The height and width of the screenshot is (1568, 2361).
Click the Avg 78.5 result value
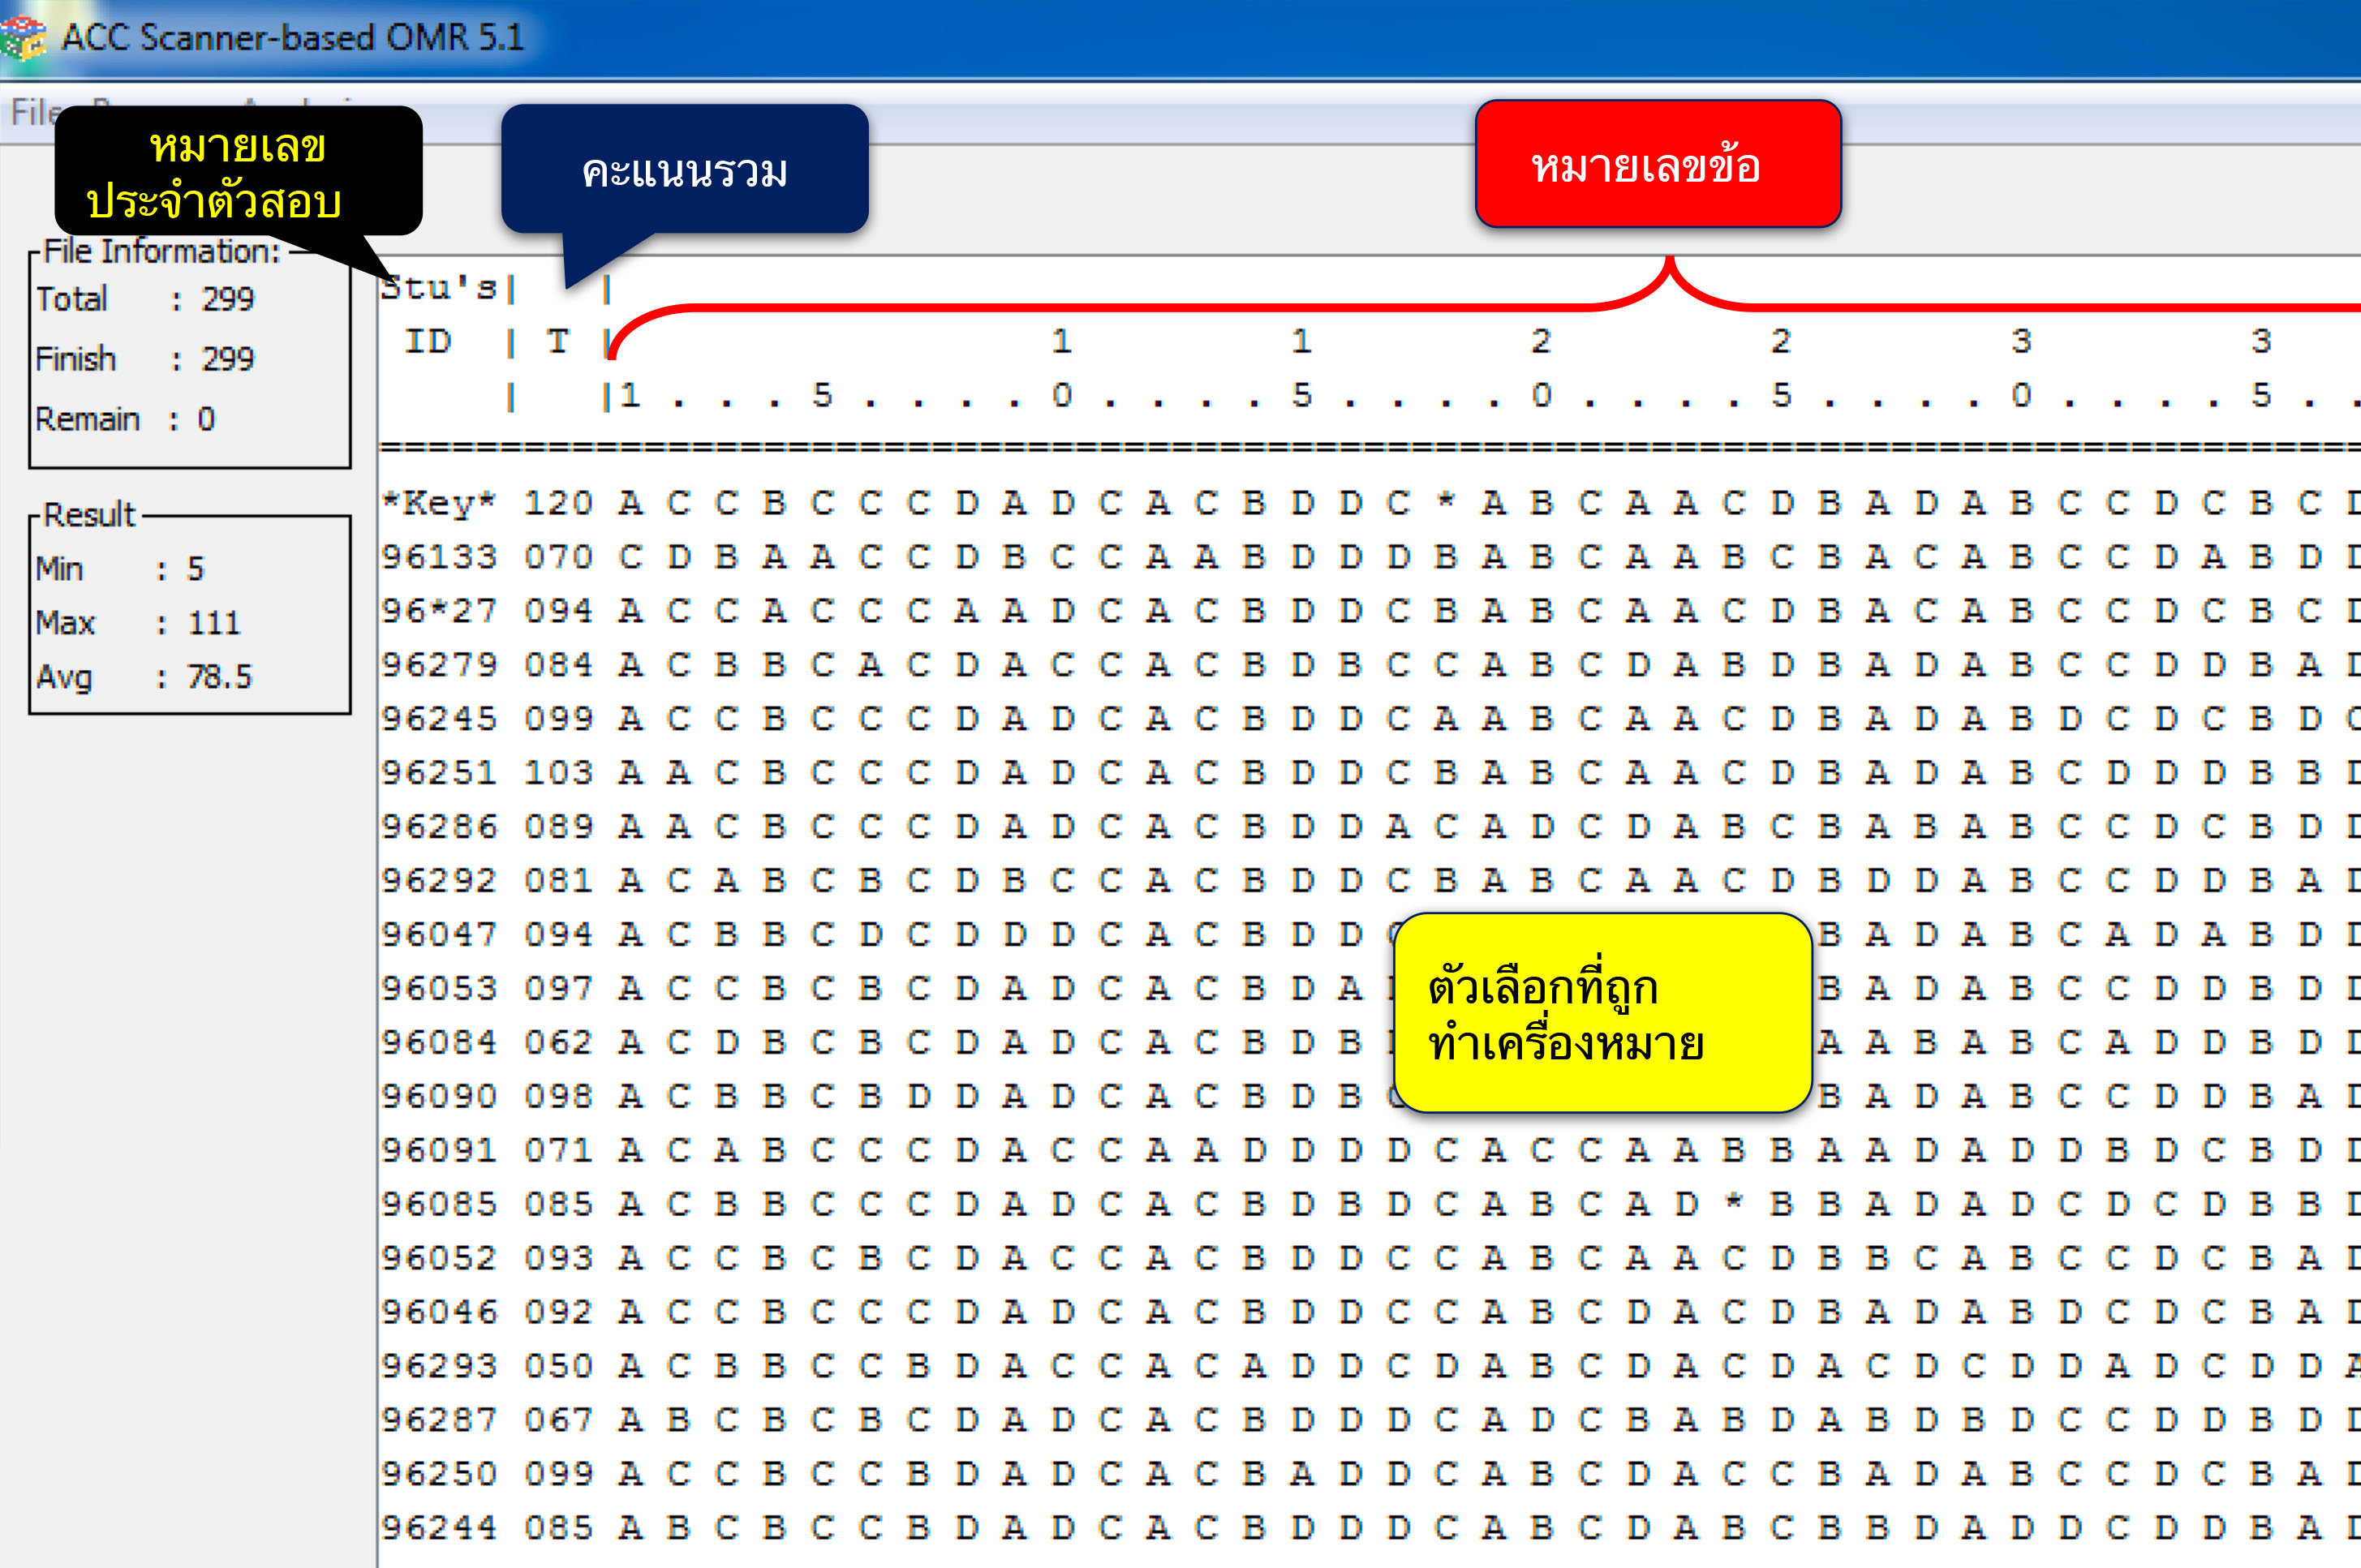[219, 677]
